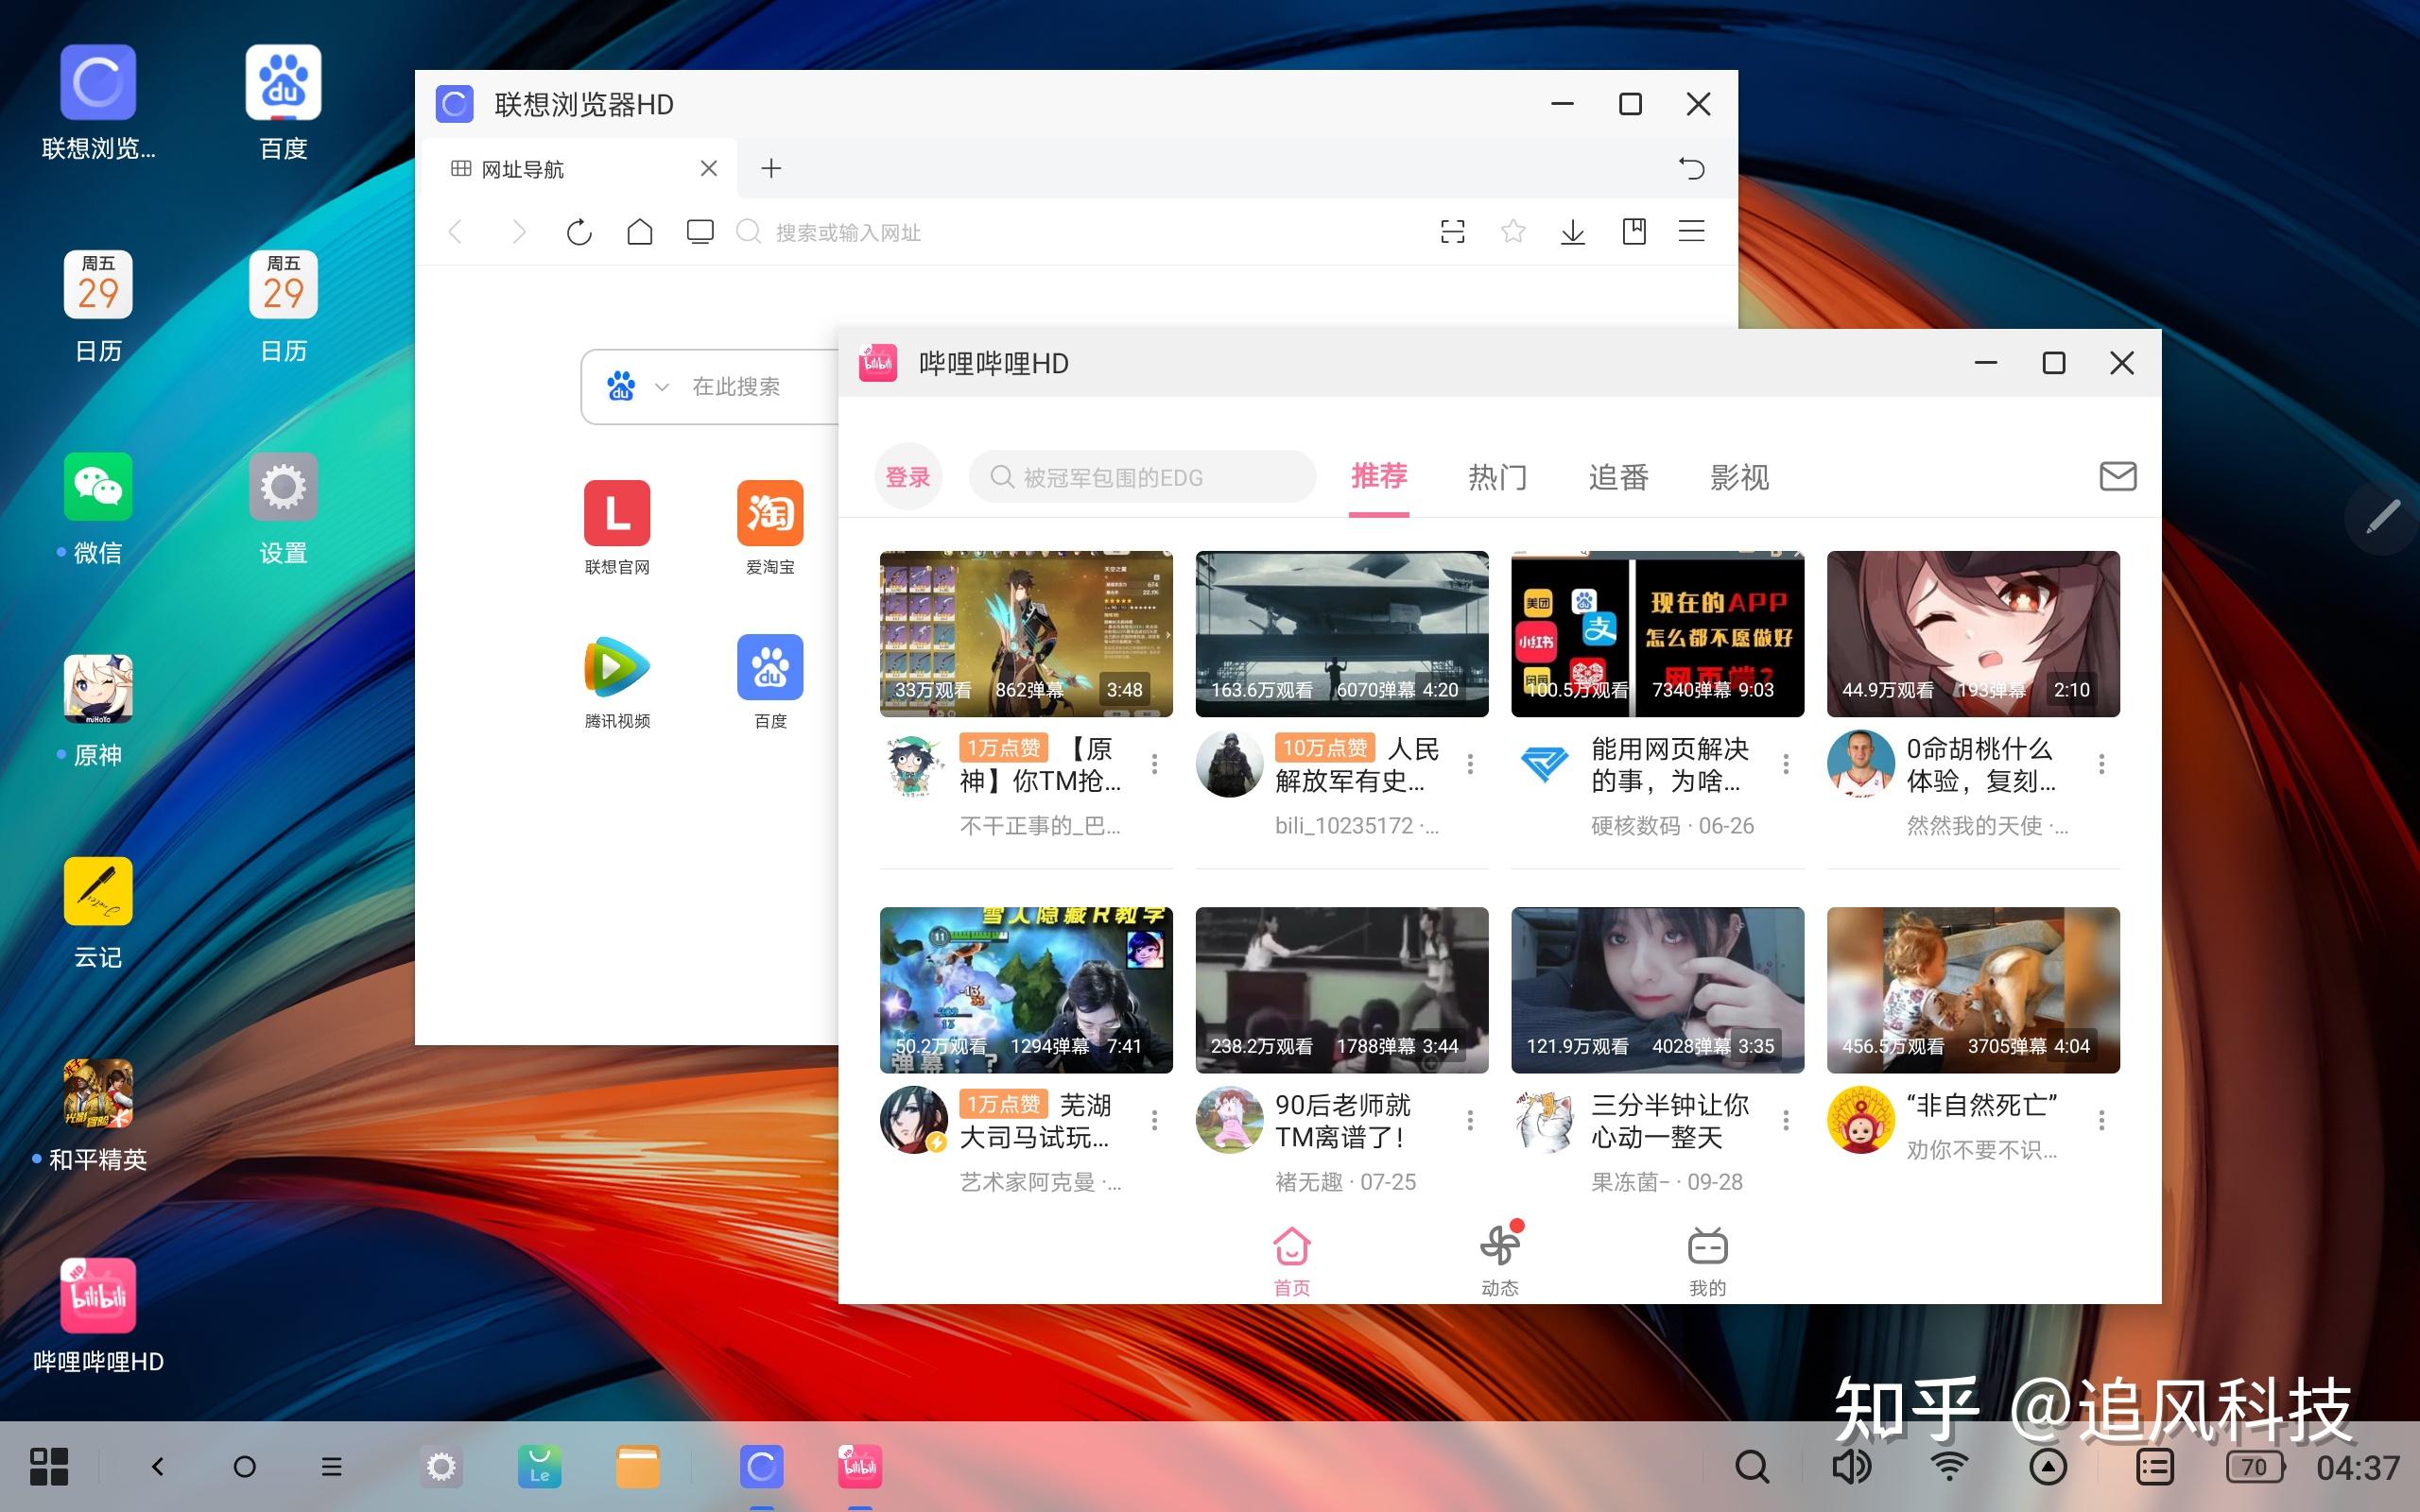Open the Lenovo Browser desktop icon

pyautogui.click(x=98, y=82)
